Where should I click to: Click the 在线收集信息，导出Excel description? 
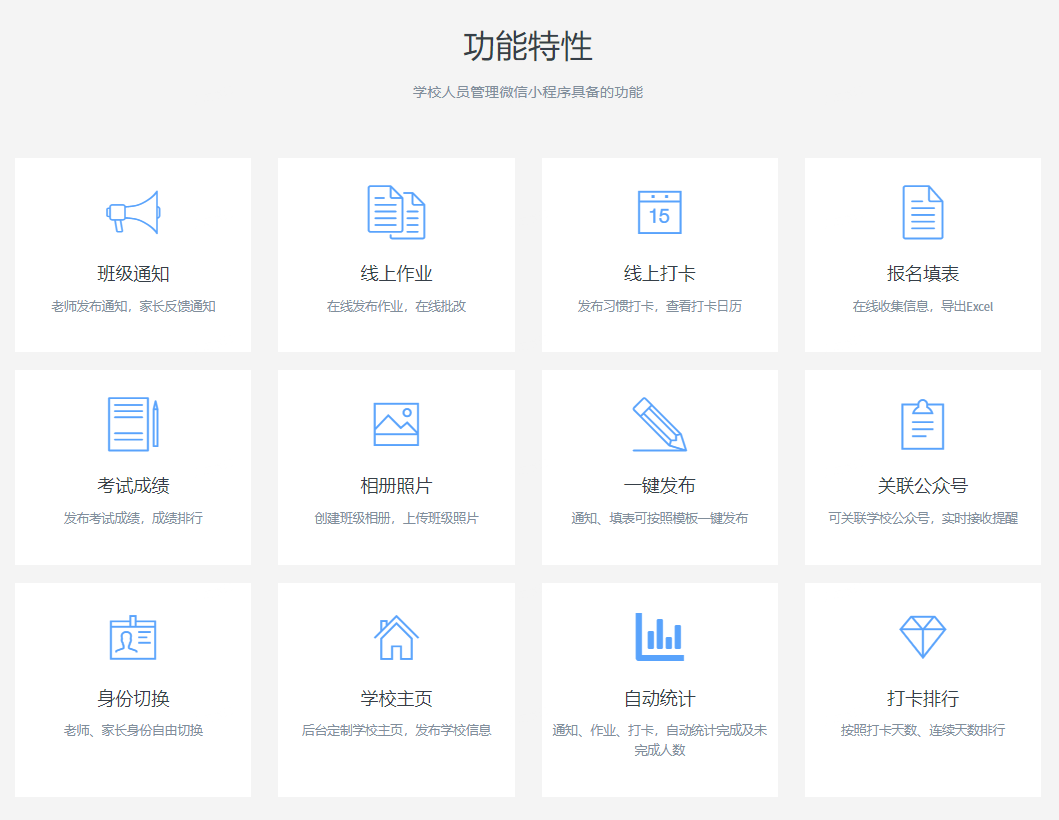click(922, 306)
